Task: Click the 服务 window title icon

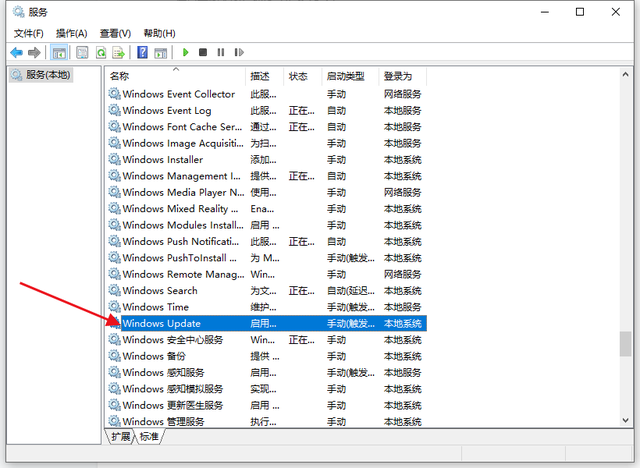Action: tap(18, 12)
